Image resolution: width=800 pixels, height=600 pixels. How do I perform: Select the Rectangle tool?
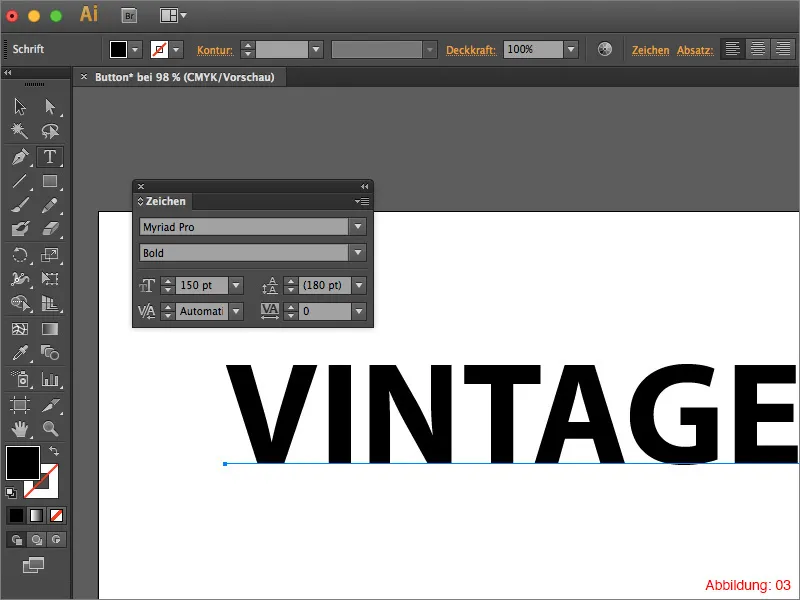(50, 182)
